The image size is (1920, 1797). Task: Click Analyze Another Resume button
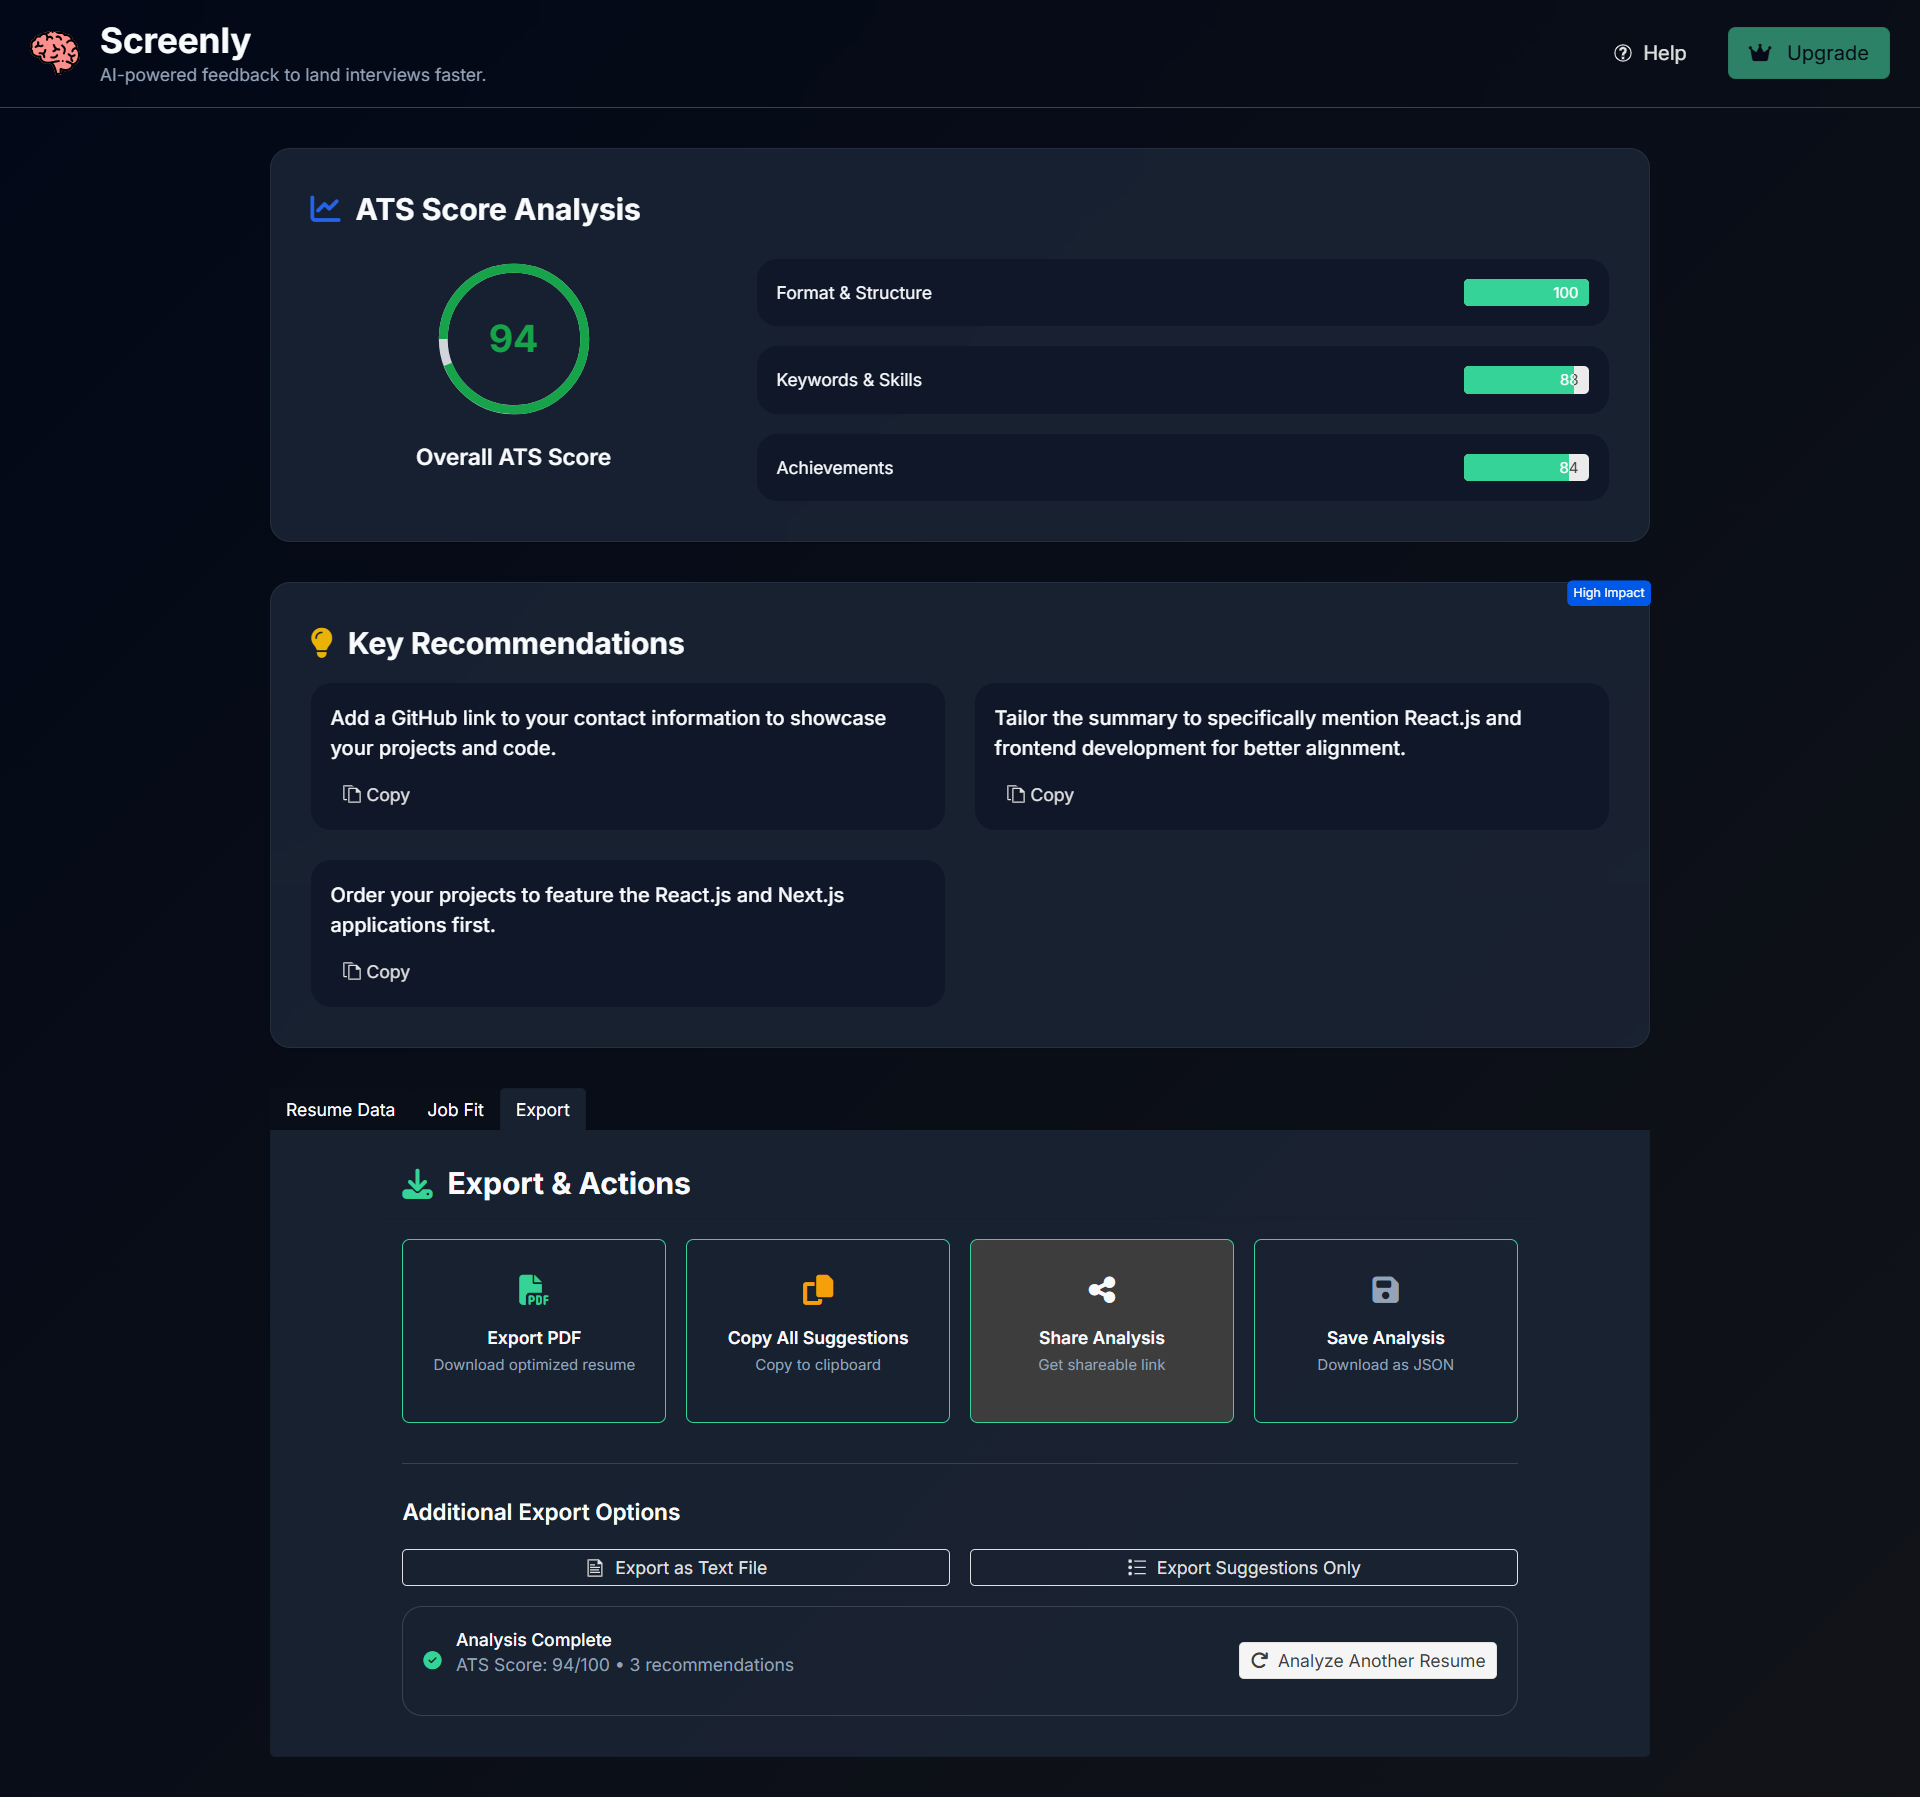1367,1661
